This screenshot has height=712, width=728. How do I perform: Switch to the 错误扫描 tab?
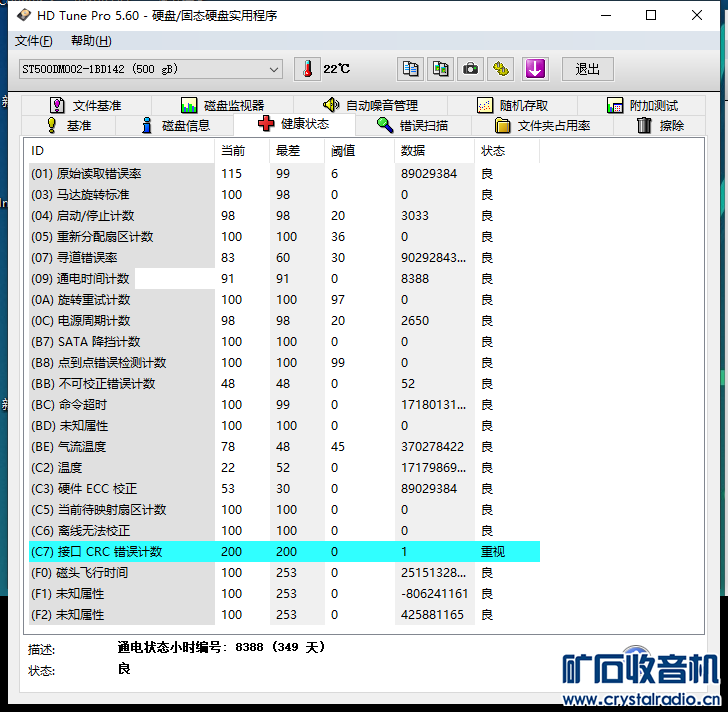[x=413, y=125]
